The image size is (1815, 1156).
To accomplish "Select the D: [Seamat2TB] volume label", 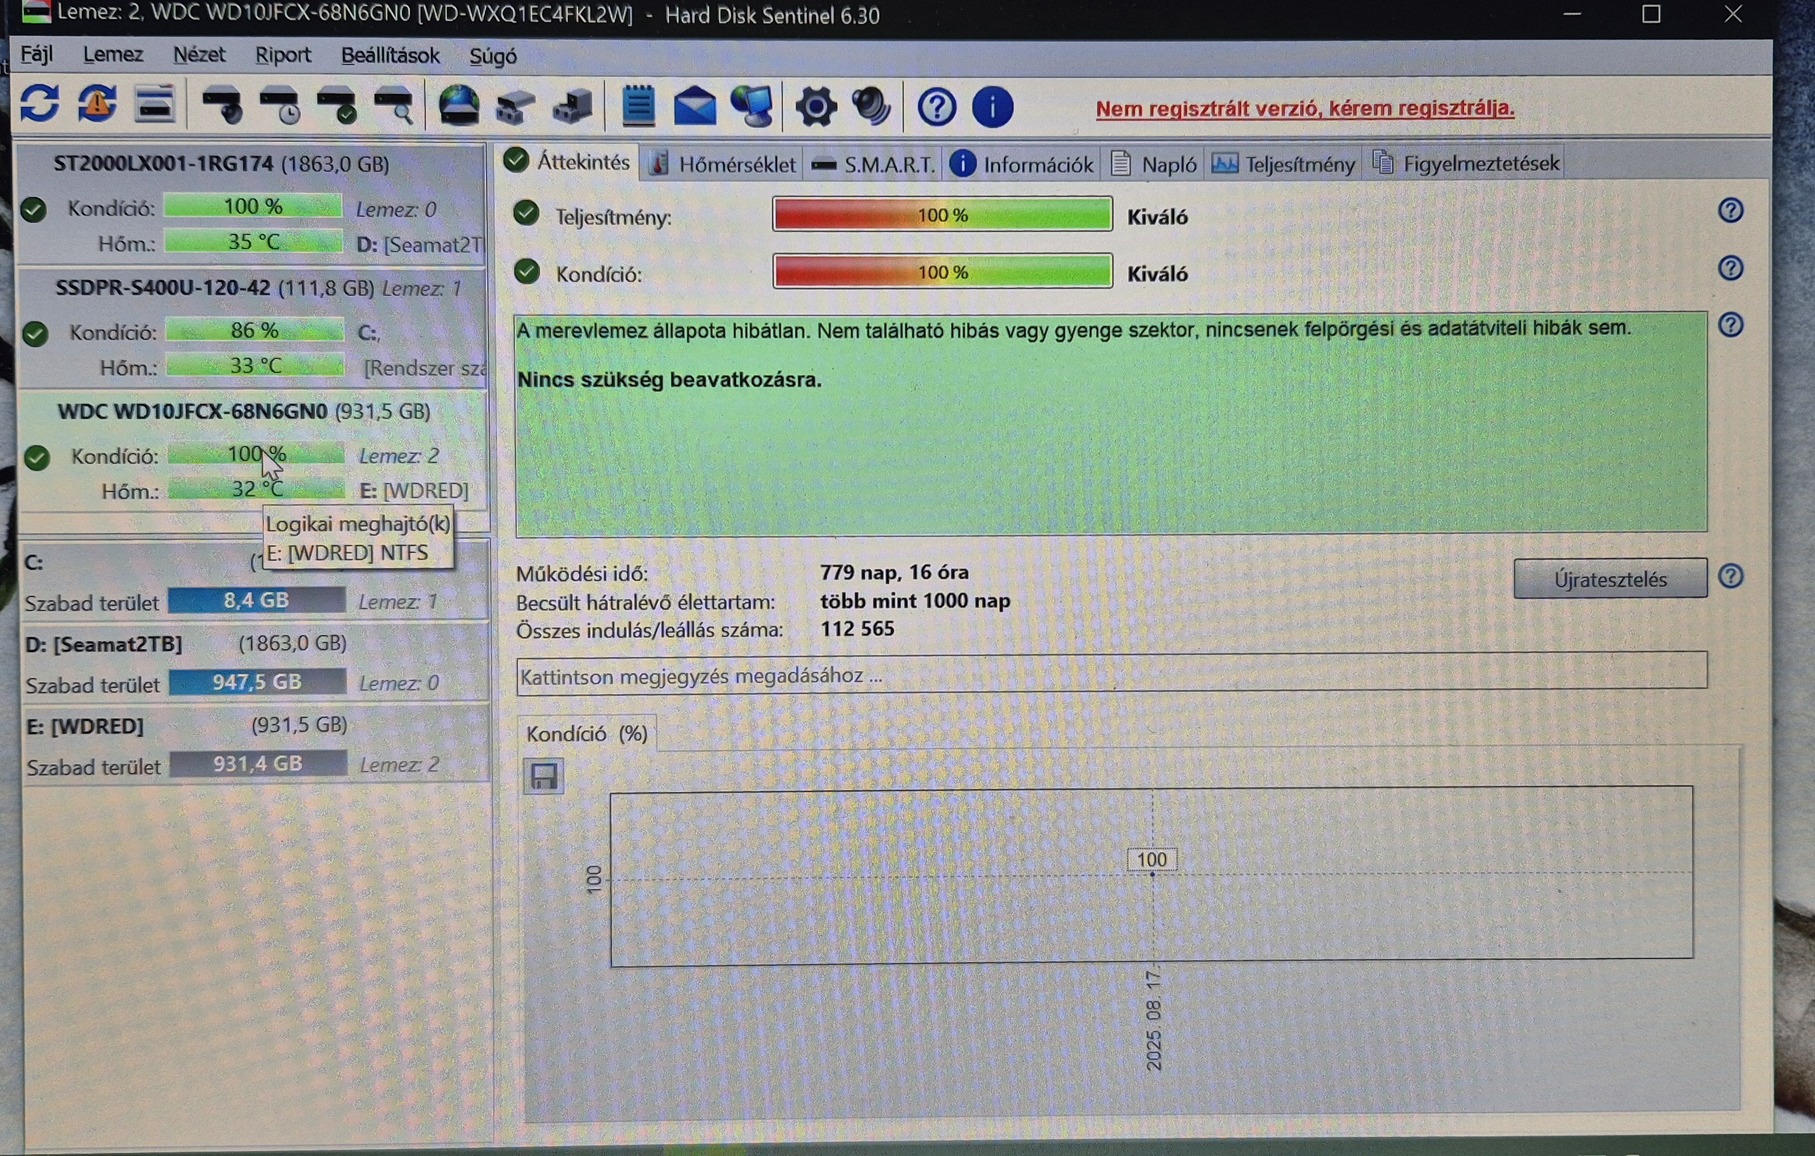I will [104, 644].
